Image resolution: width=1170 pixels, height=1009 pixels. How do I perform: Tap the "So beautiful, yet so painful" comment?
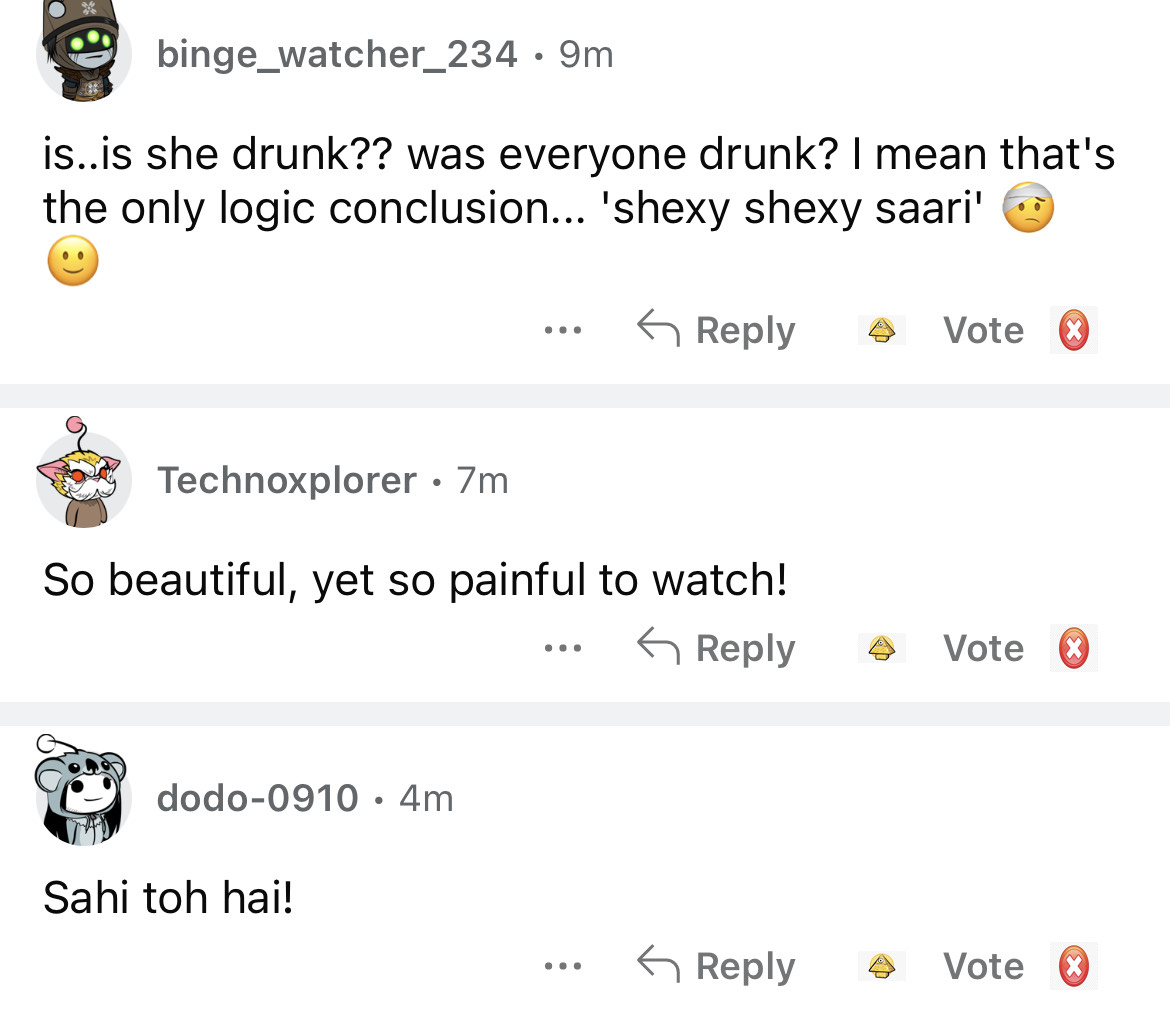414,580
